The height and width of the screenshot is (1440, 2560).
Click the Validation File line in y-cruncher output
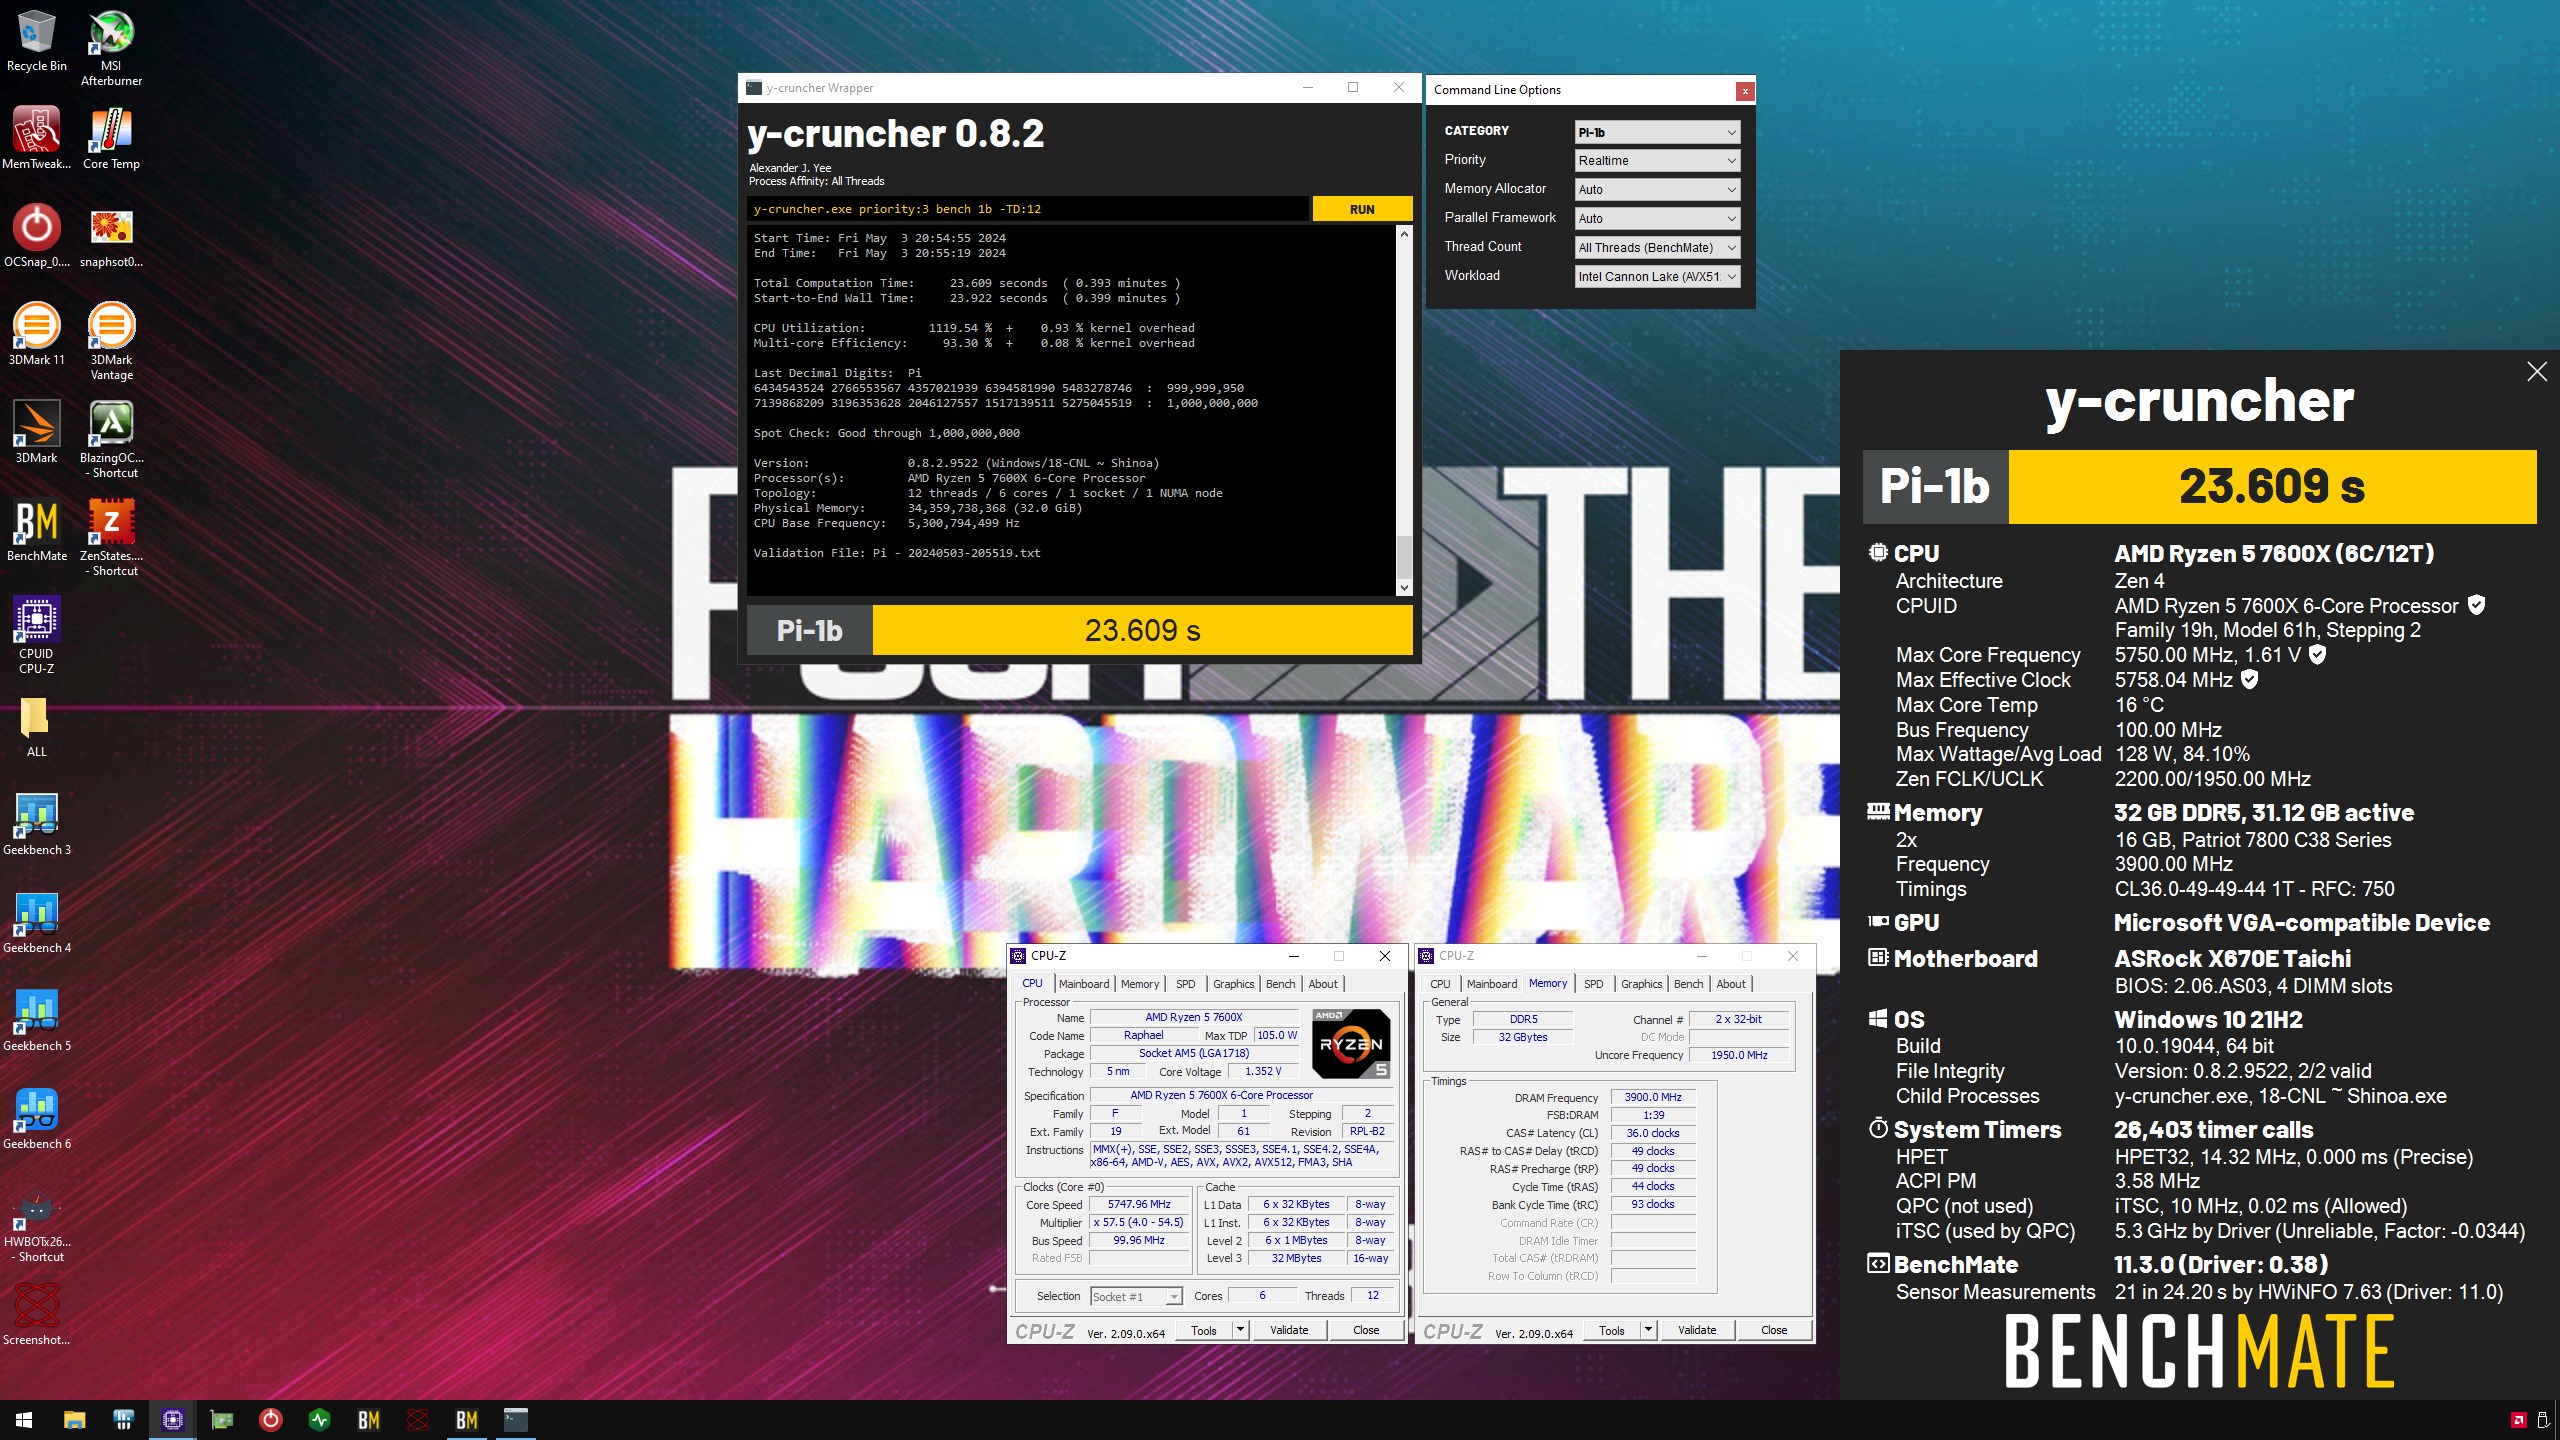tap(897, 553)
